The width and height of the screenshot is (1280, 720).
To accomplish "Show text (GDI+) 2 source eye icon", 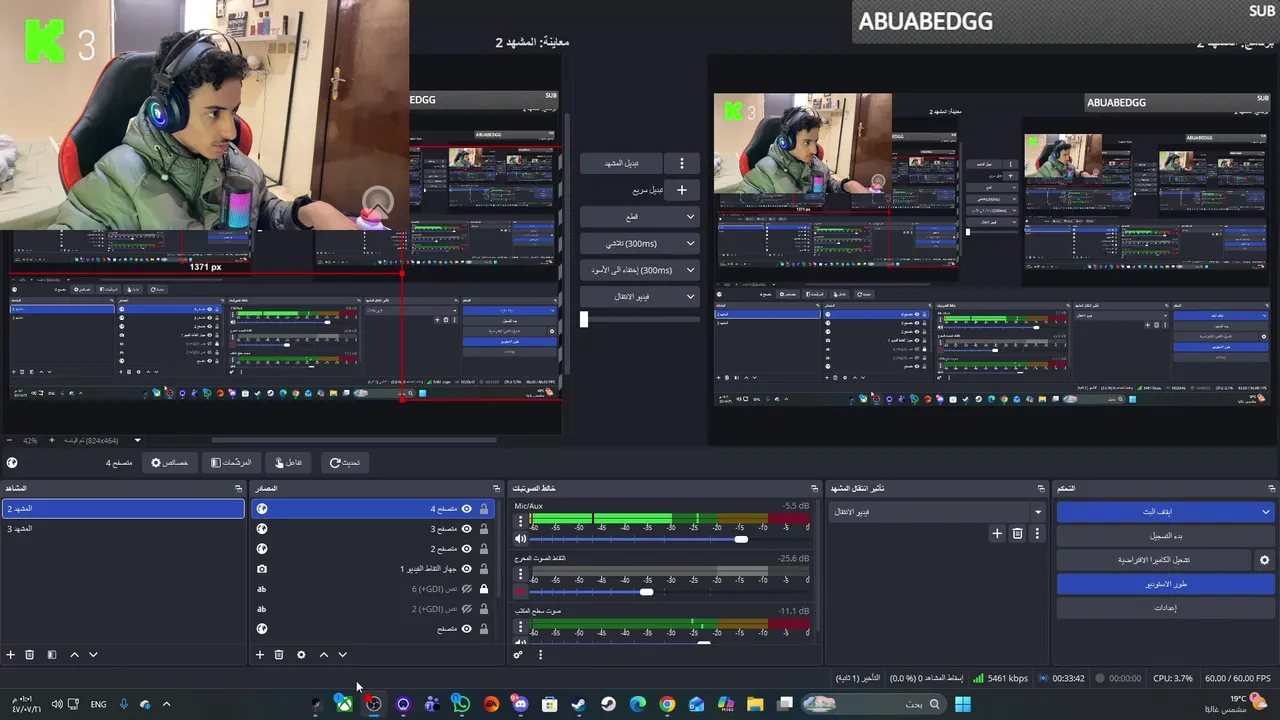I will 466,609.
